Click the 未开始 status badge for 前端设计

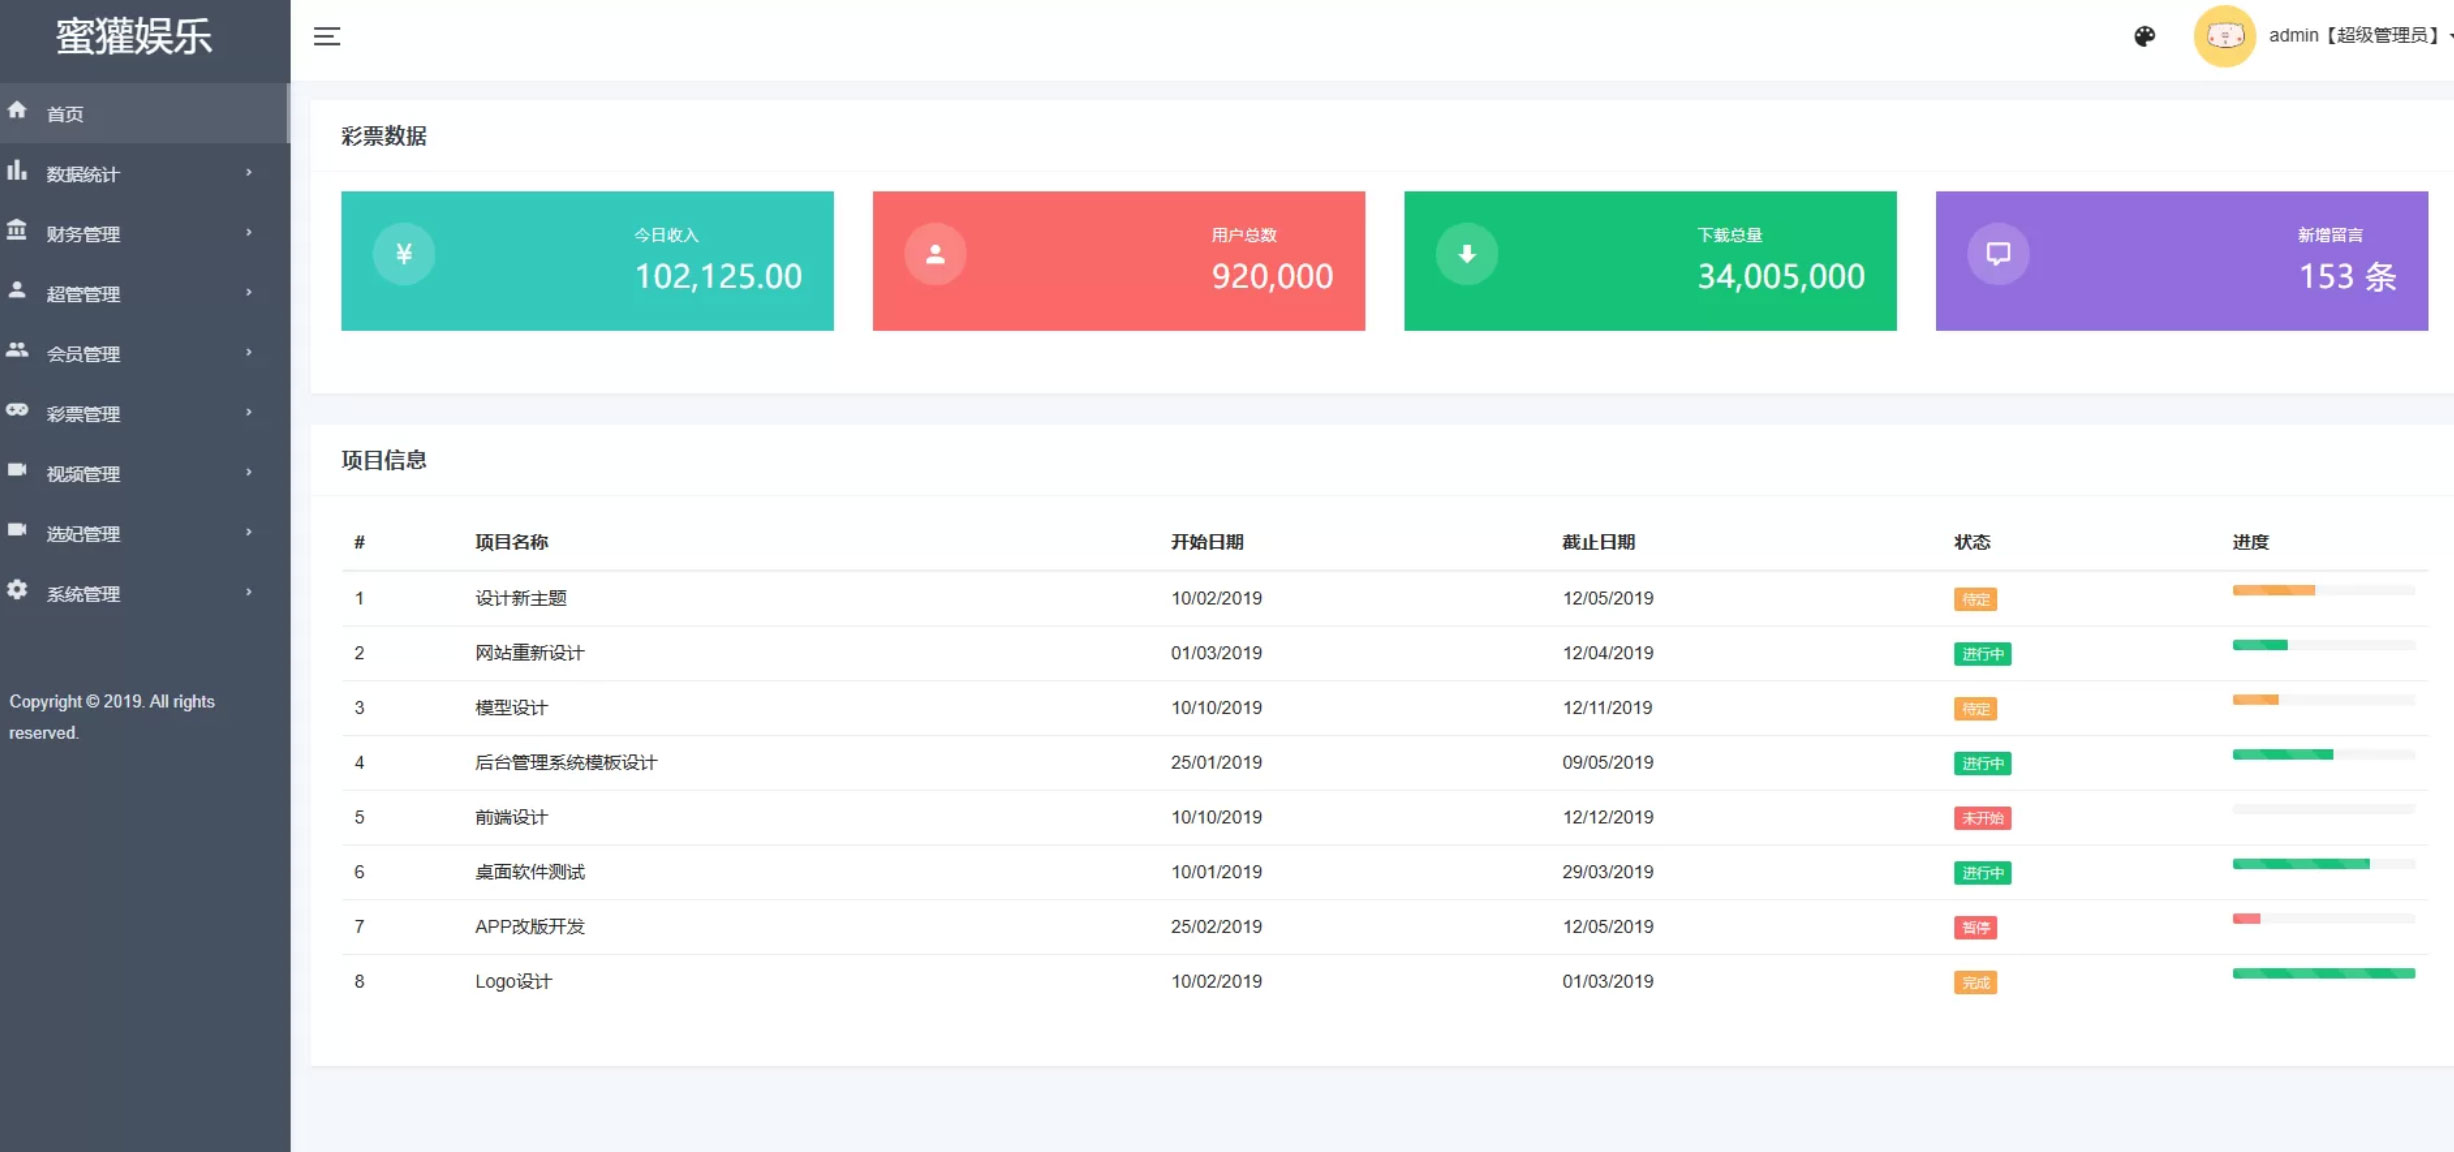click(1982, 818)
